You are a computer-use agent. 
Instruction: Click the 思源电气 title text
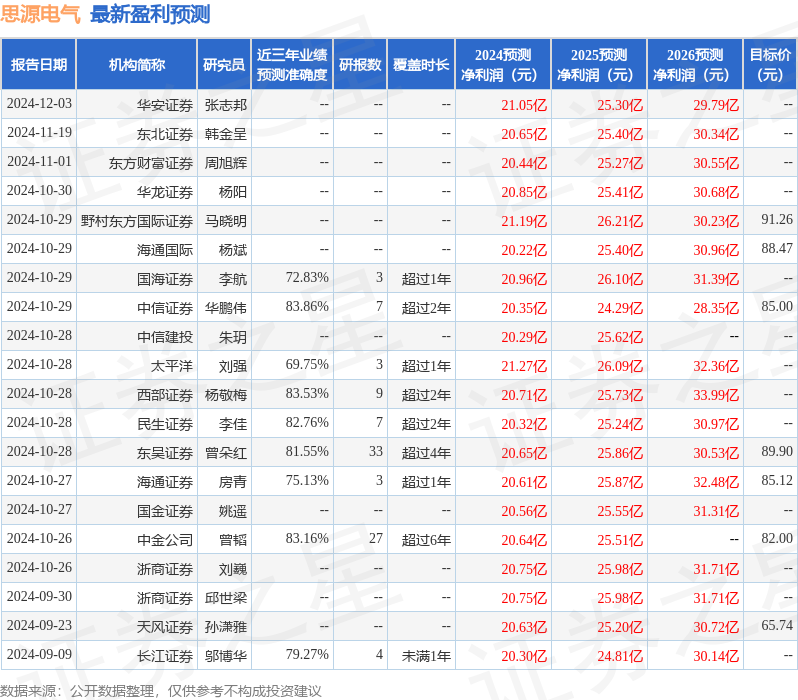pyautogui.click(x=40, y=14)
